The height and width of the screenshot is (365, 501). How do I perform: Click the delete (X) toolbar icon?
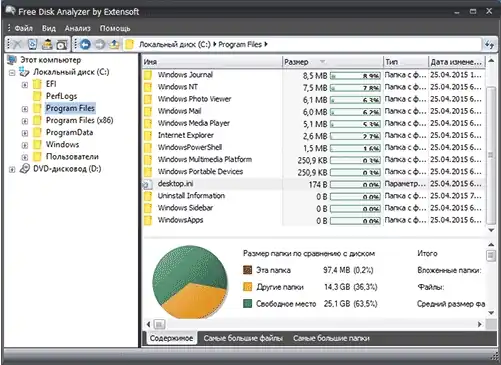[17, 44]
